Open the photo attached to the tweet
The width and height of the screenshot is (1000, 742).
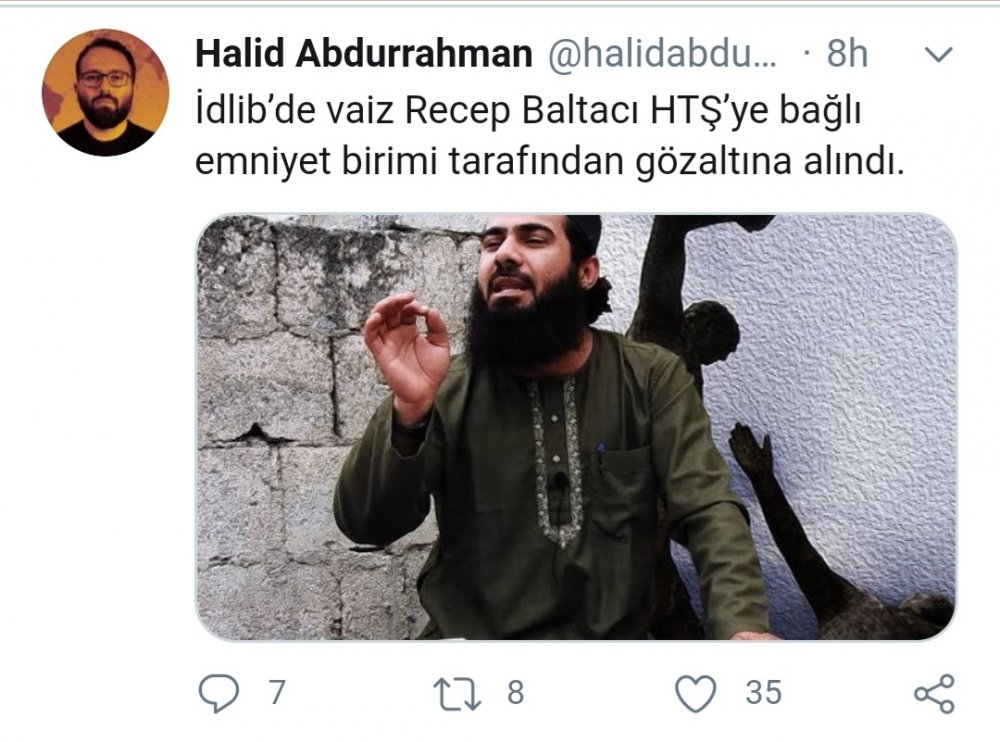pos(576,427)
